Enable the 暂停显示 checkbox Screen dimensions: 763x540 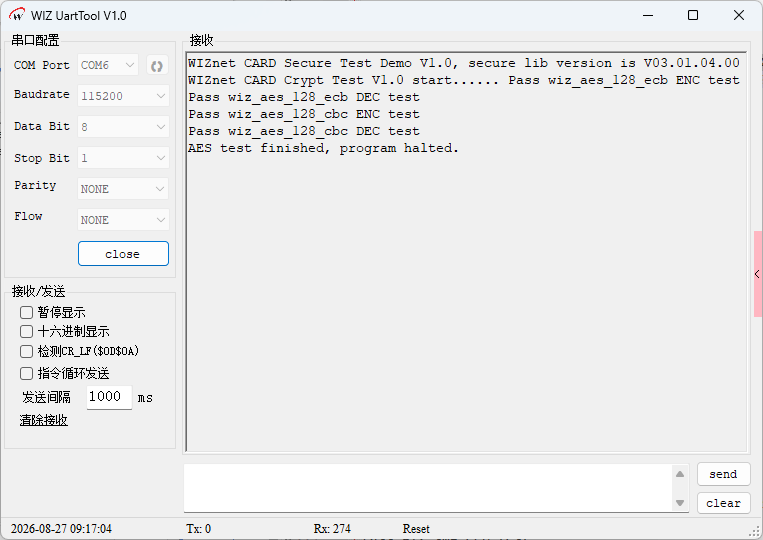(26, 312)
